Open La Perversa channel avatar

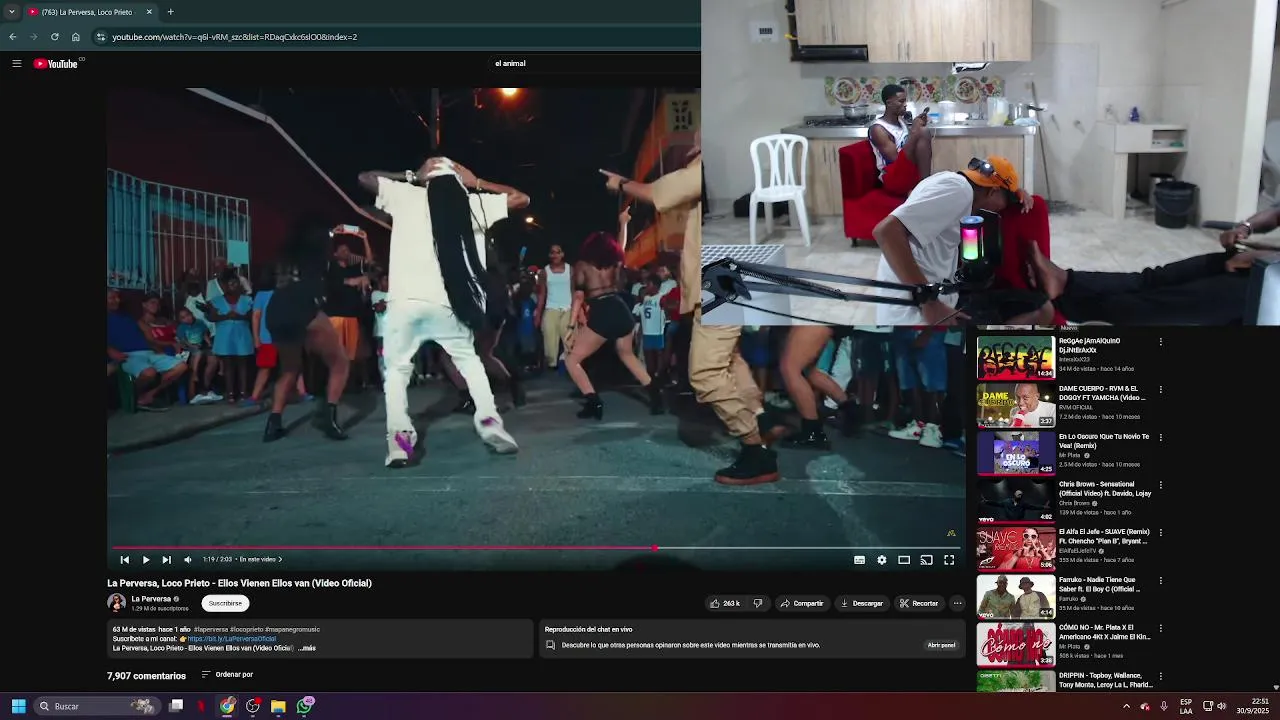116,602
